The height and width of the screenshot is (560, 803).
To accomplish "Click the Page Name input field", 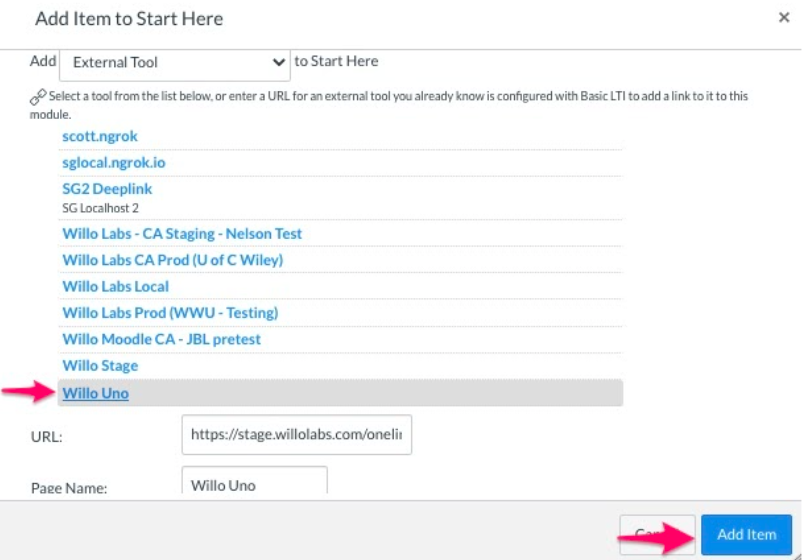I will click(x=255, y=482).
